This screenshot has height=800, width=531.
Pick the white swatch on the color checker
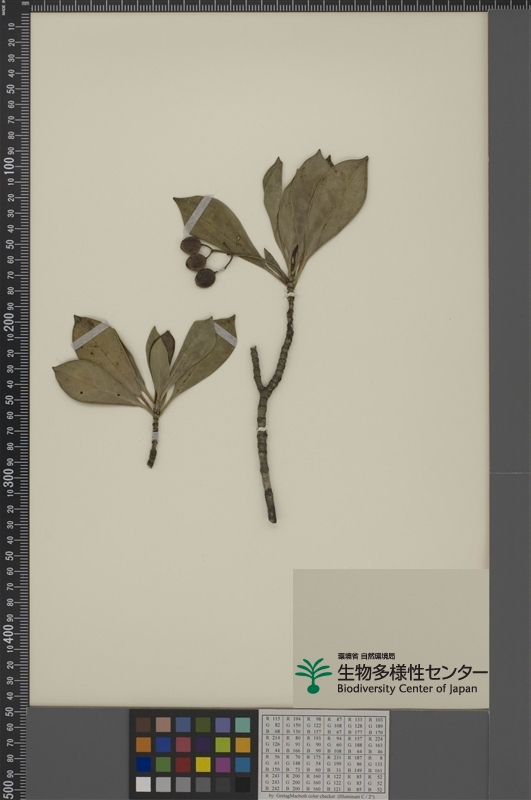point(143,784)
